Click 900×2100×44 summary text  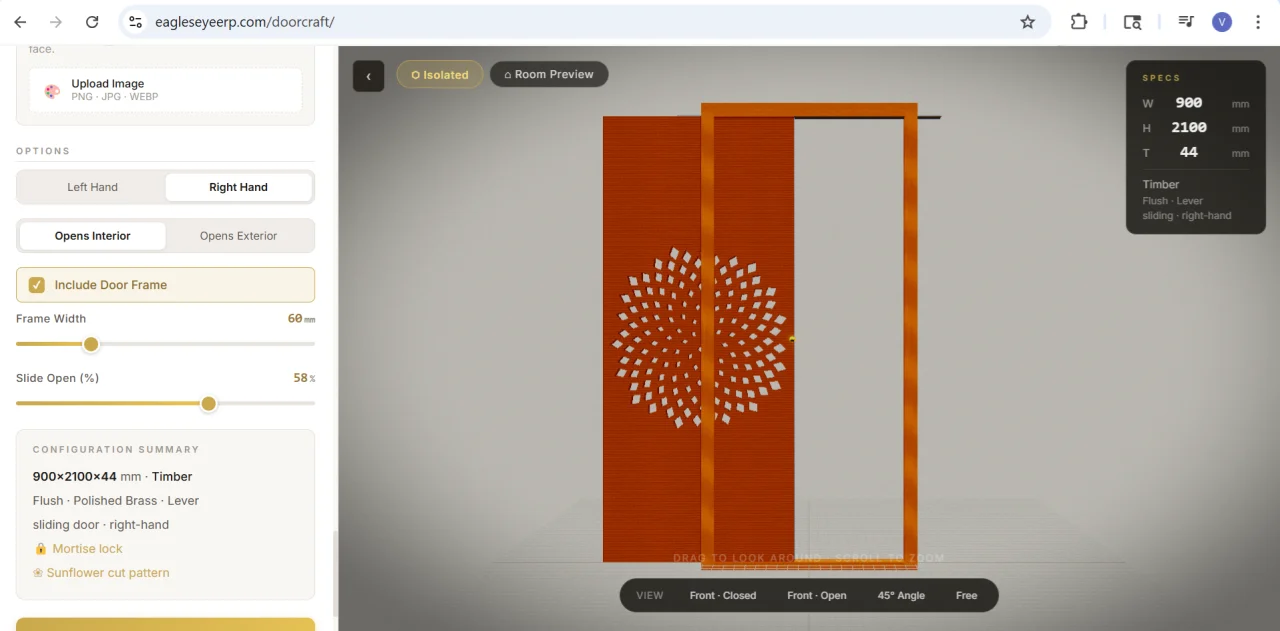[75, 477]
